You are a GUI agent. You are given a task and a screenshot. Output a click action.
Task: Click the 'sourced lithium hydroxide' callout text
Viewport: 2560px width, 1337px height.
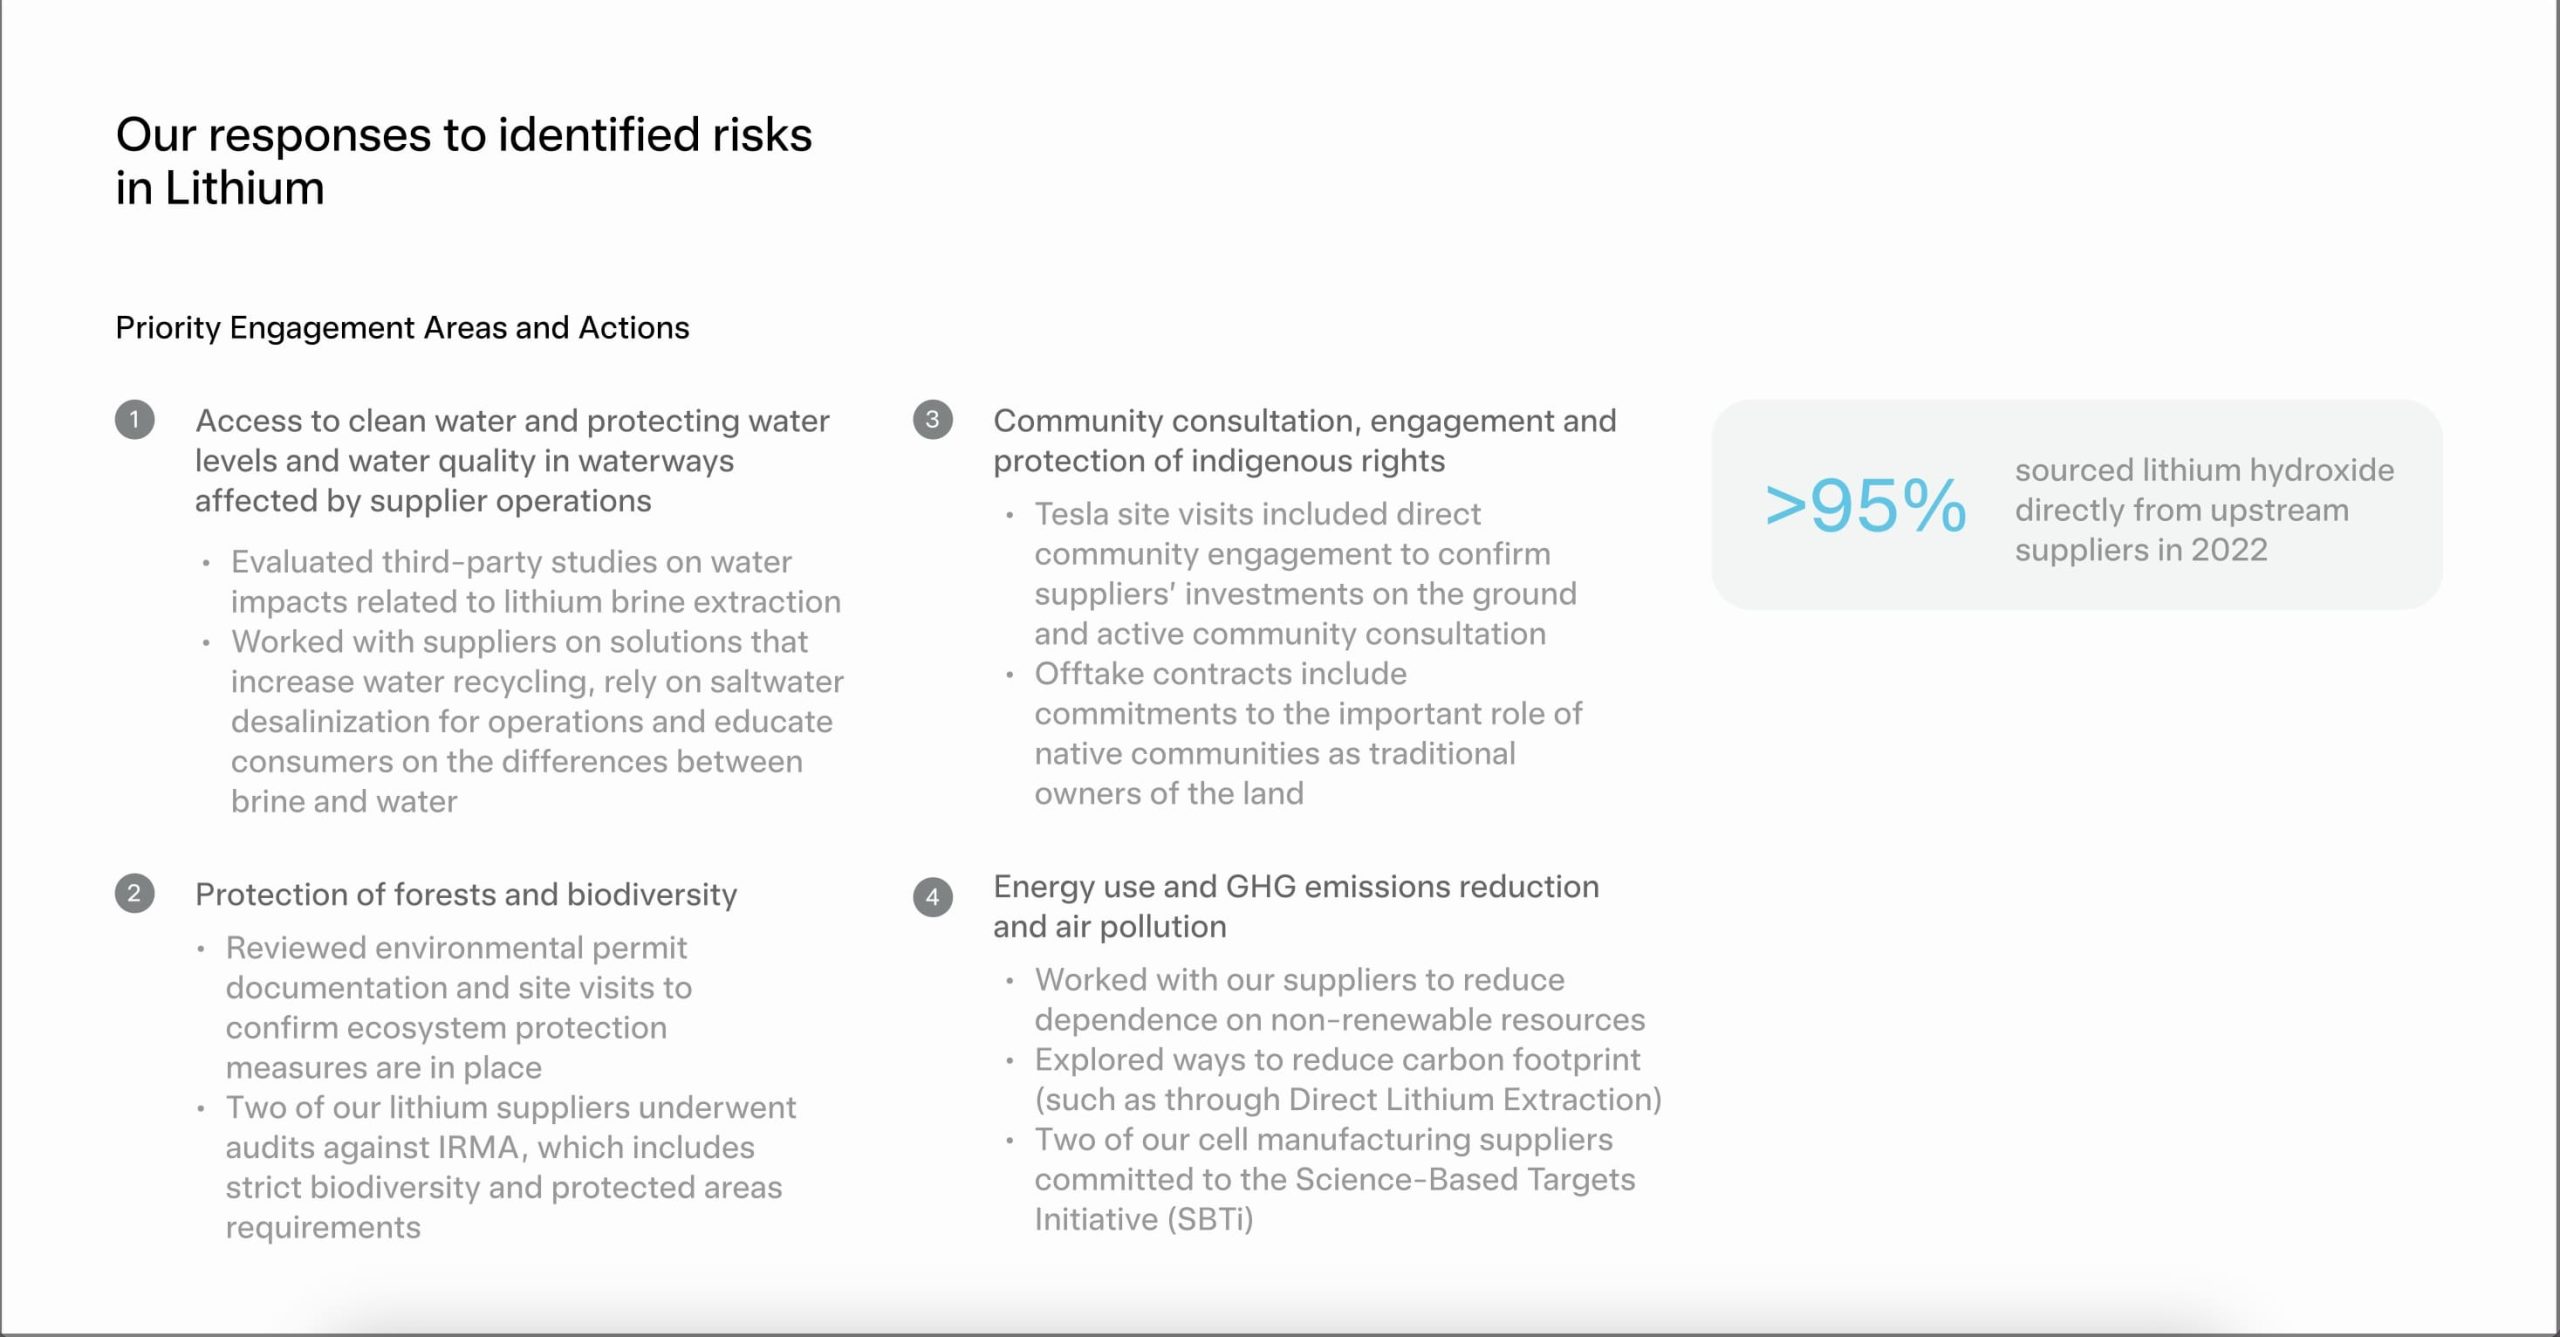pyautogui.click(x=2204, y=509)
